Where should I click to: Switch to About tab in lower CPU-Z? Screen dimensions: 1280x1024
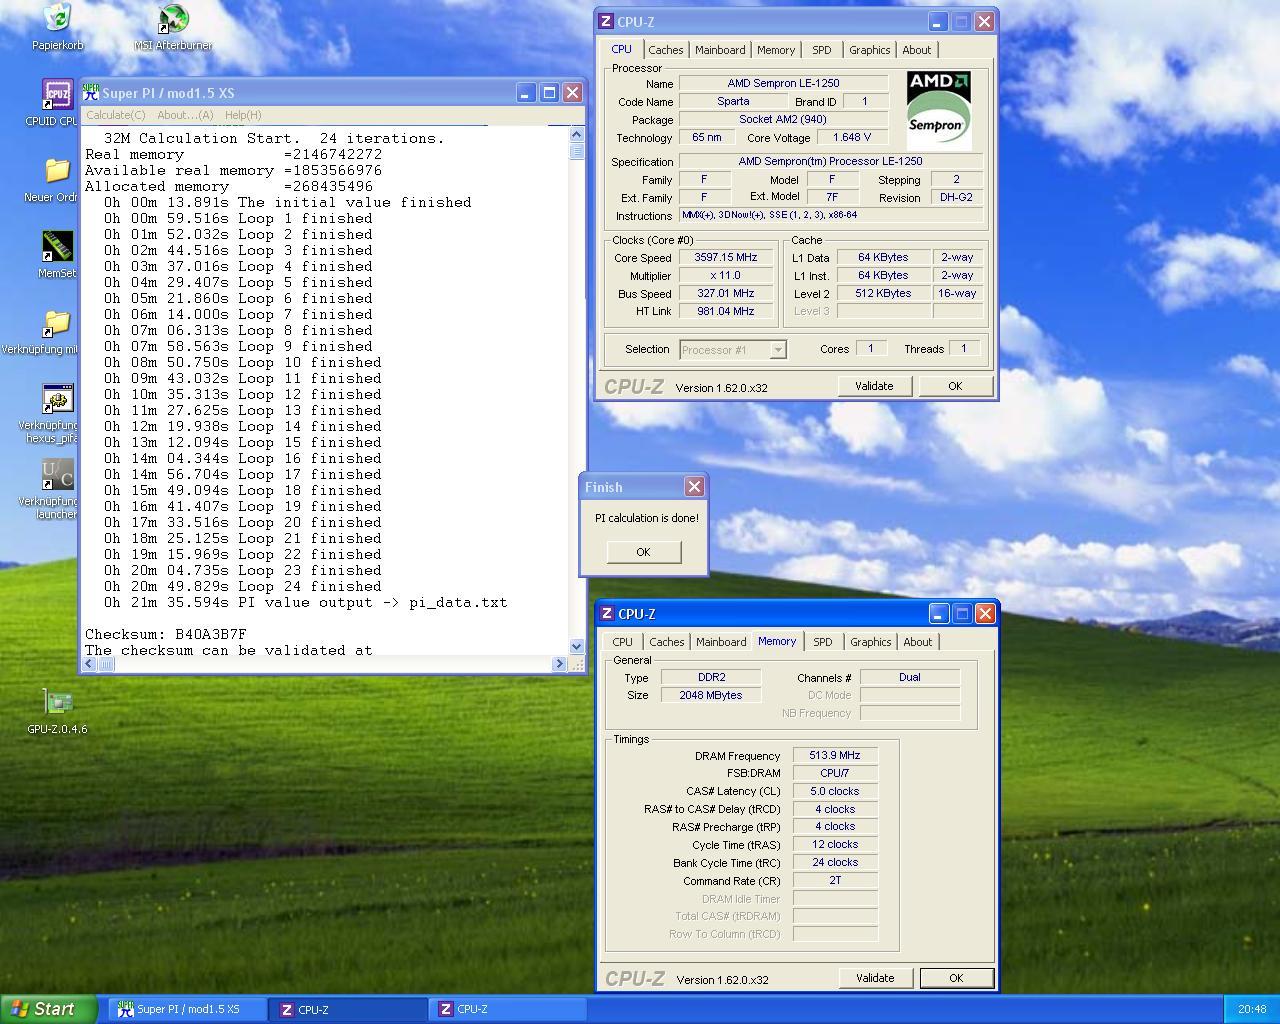tap(917, 642)
